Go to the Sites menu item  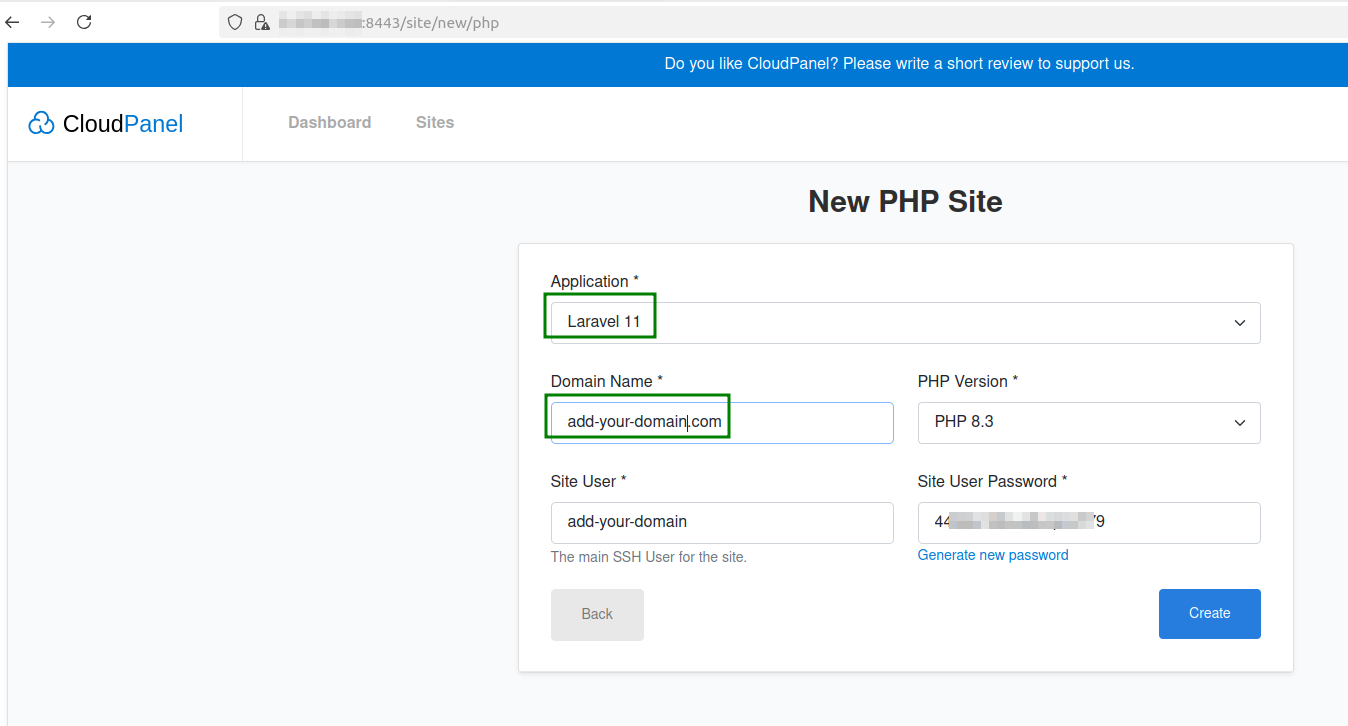tap(435, 122)
